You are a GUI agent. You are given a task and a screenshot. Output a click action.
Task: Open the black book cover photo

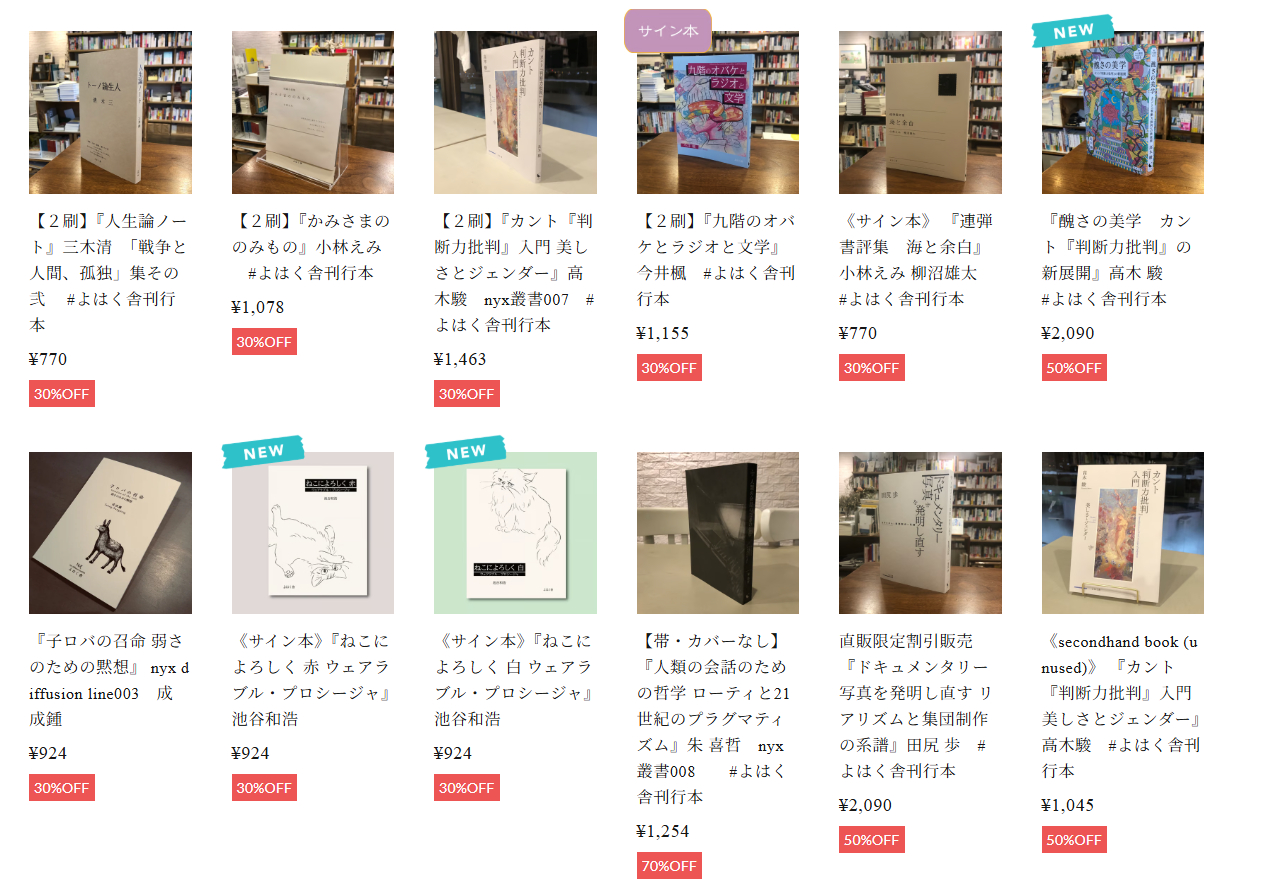tap(718, 533)
